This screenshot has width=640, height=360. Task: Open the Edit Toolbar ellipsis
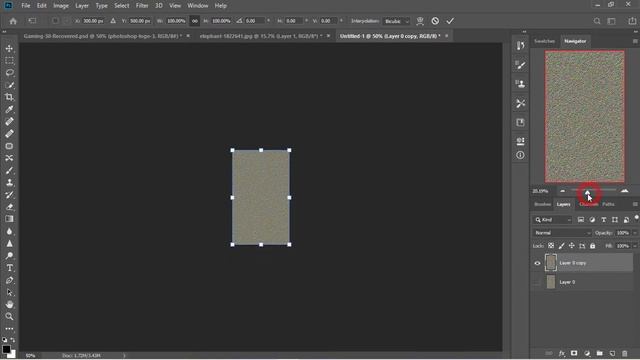(x=9, y=329)
